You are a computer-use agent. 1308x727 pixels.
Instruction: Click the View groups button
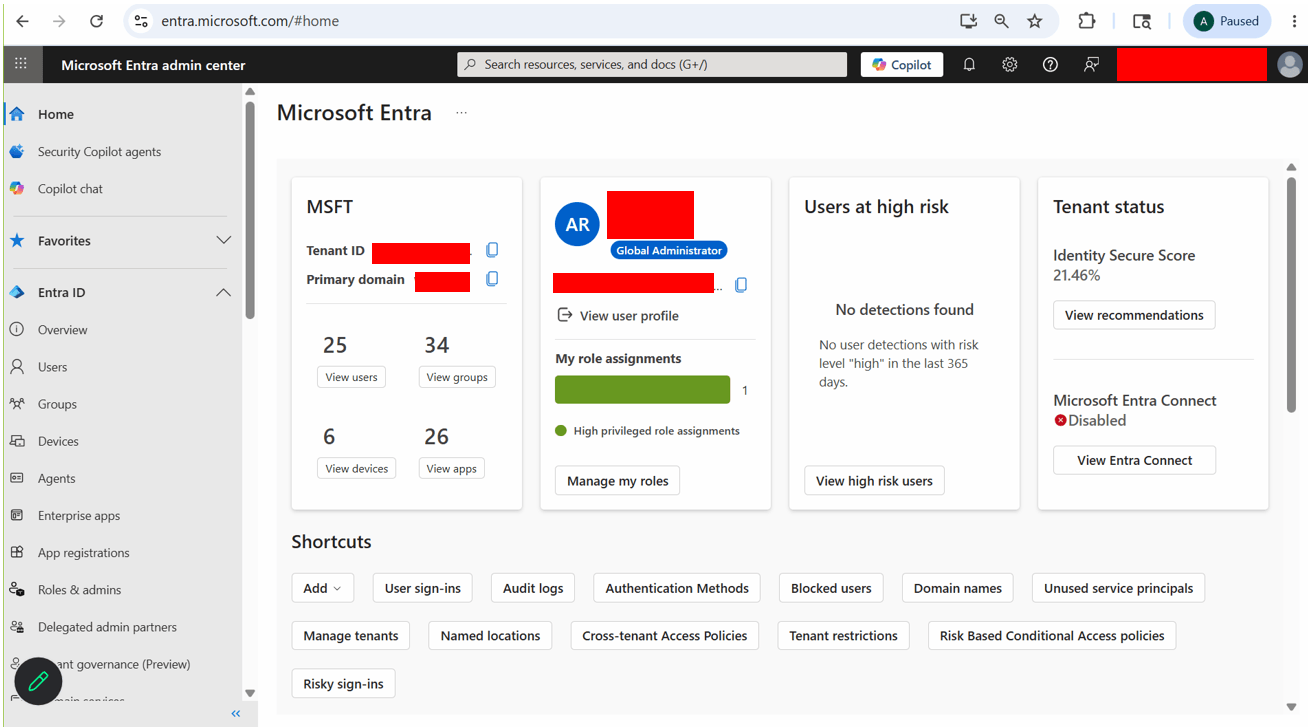[x=457, y=377]
